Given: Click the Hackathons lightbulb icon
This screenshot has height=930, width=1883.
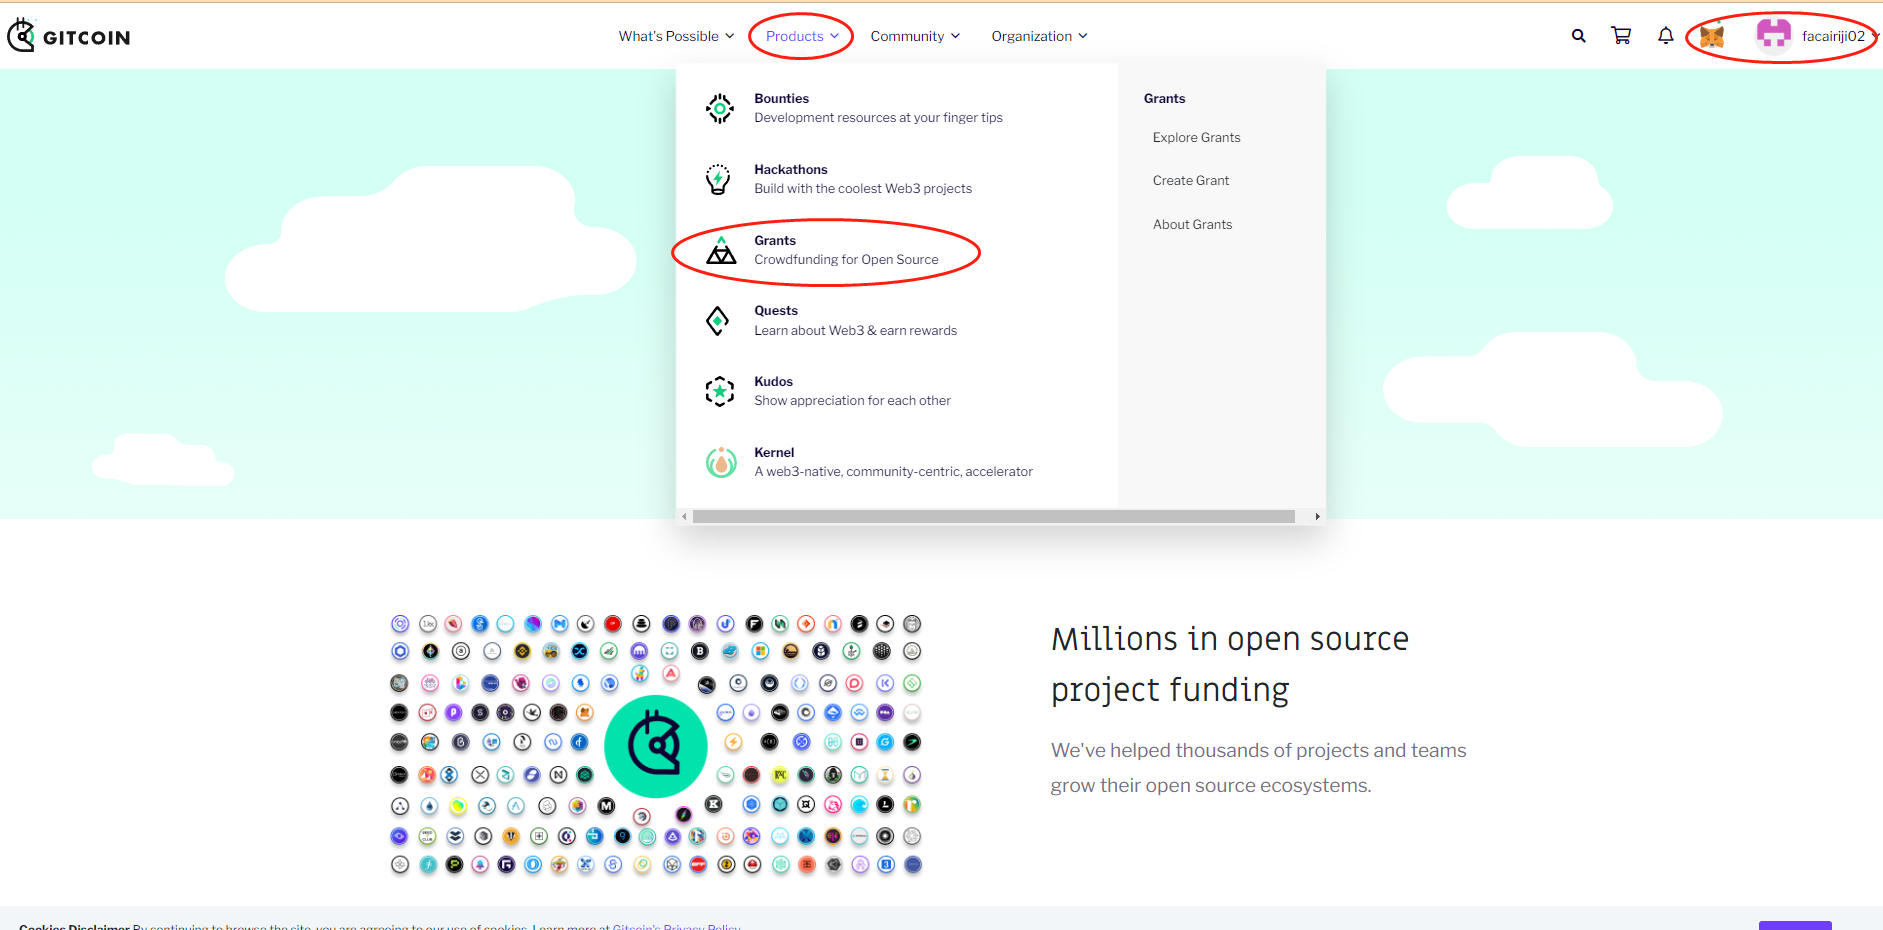Looking at the screenshot, I should click(x=718, y=179).
